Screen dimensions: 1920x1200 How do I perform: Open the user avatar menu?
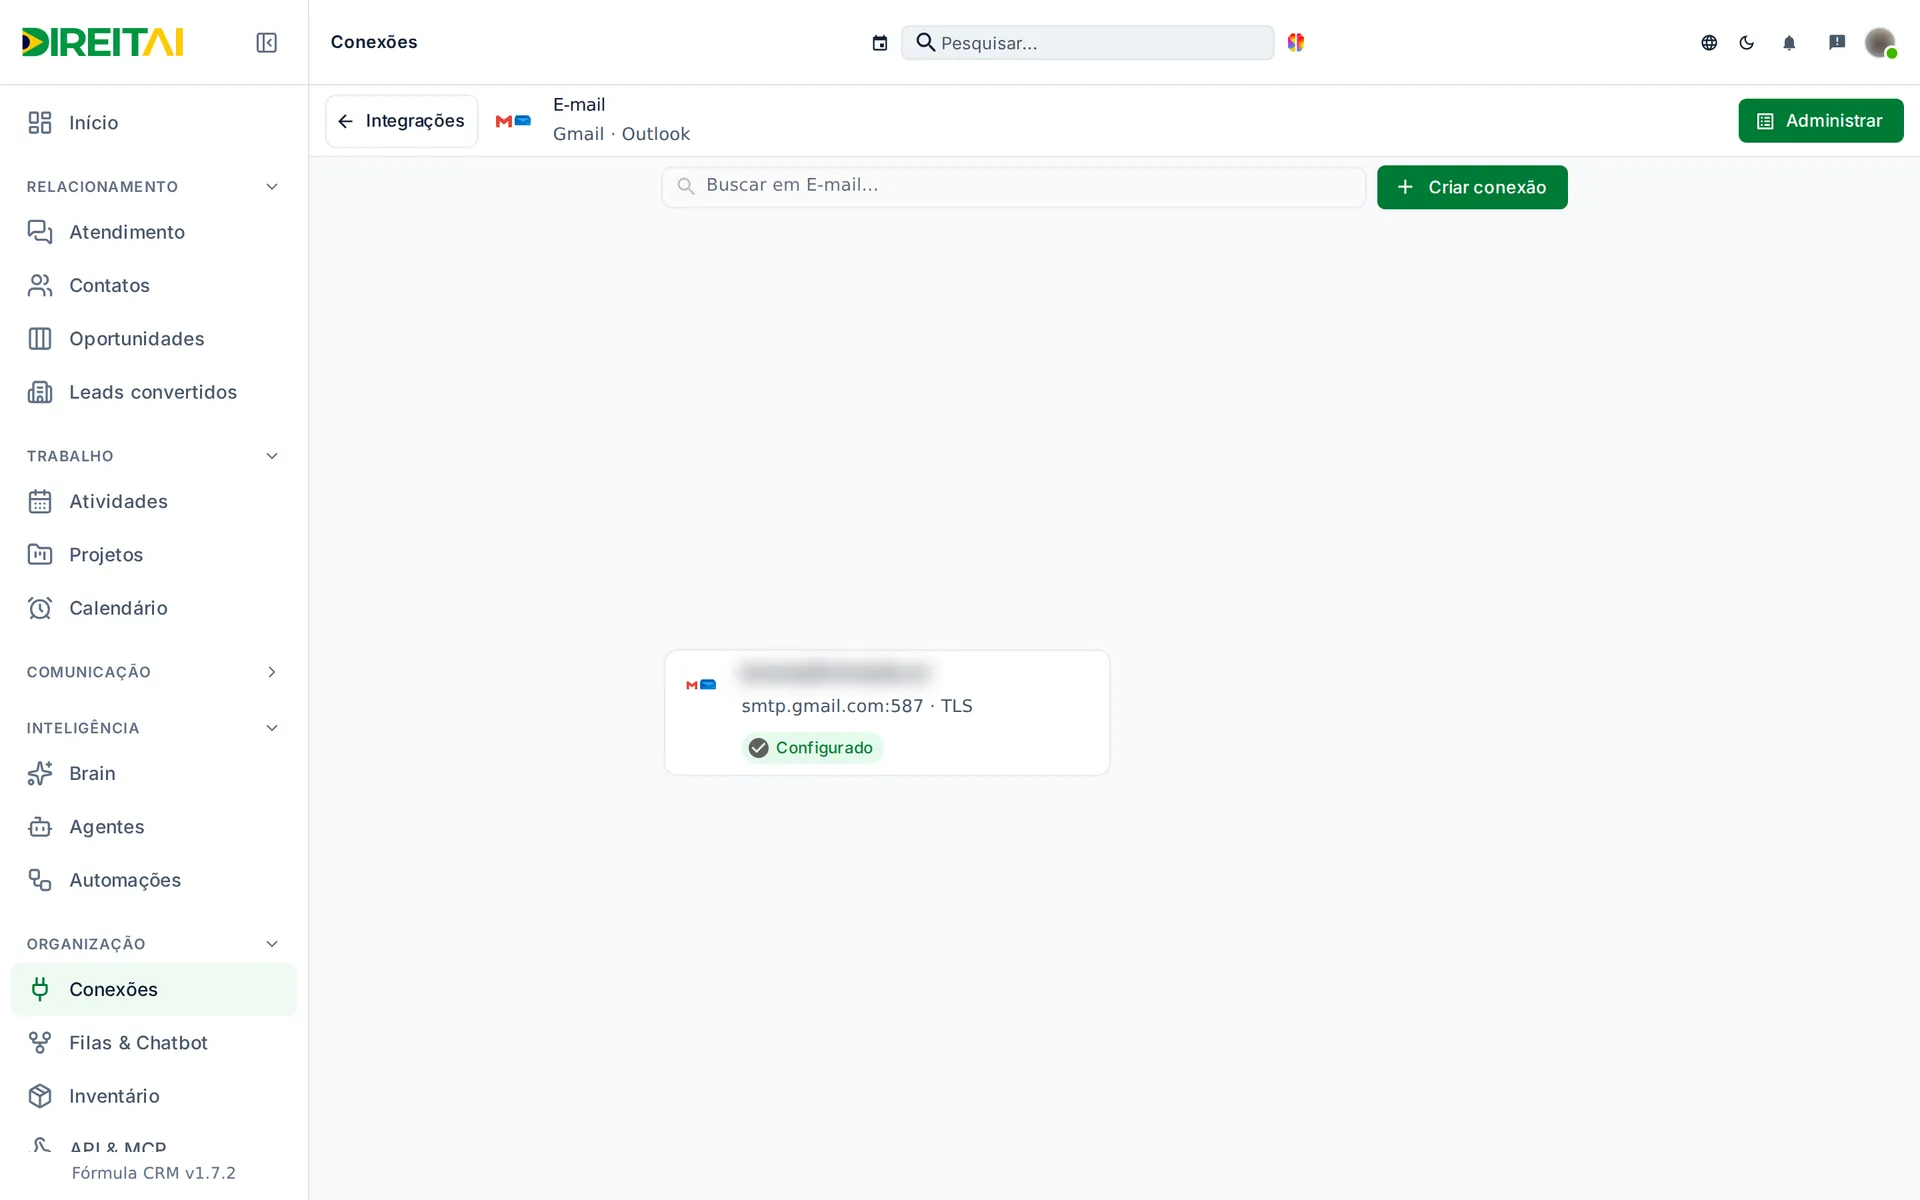1880,42
